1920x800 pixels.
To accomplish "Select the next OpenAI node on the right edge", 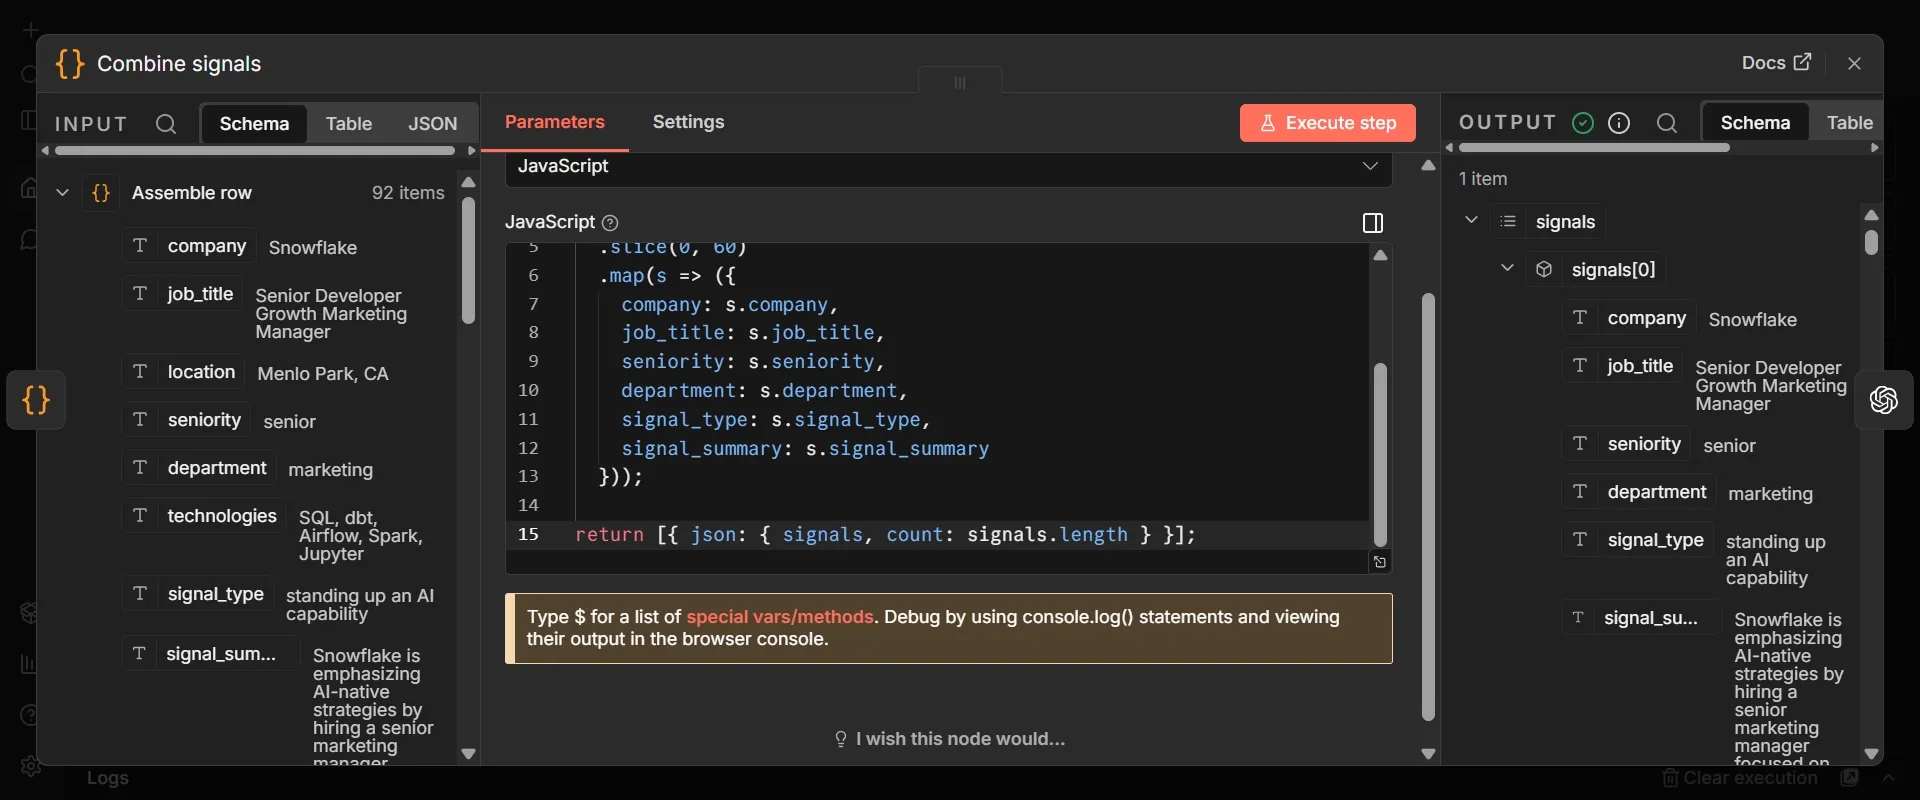I will (1884, 400).
